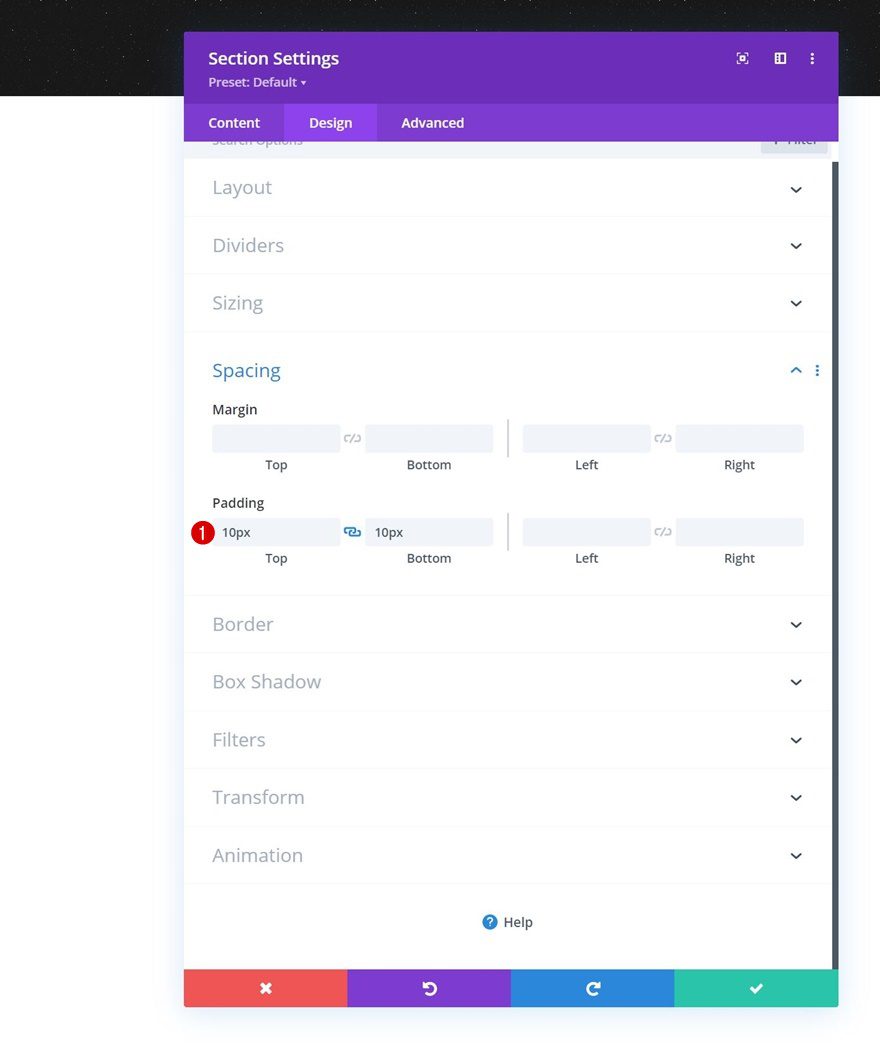Unlink the padding top and bottom values
The width and height of the screenshot is (880, 1050).
tap(352, 531)
